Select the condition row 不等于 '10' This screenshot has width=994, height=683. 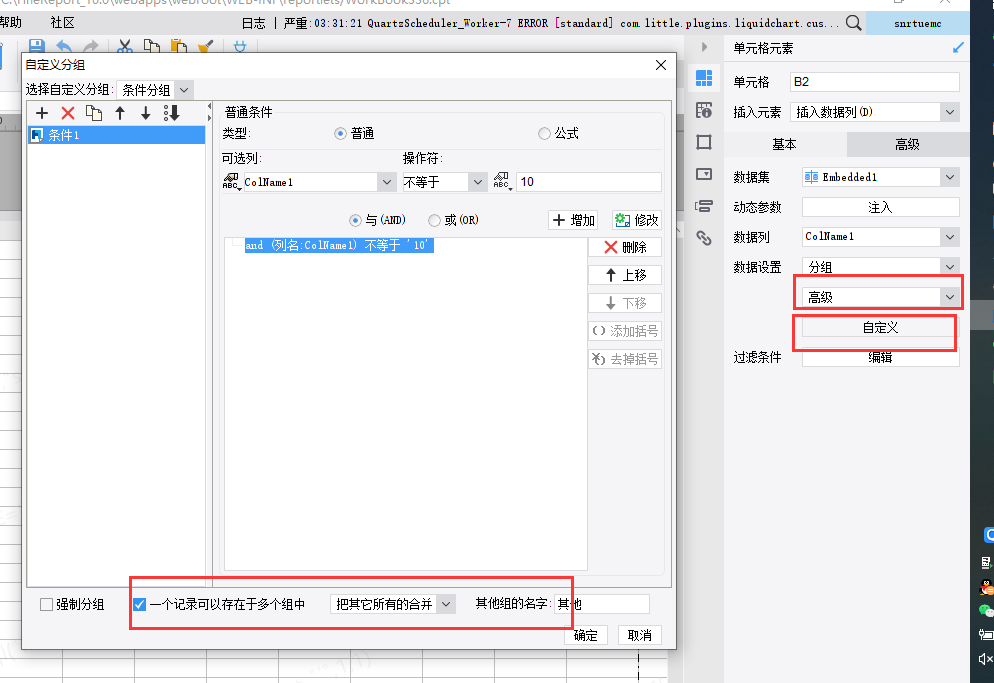point(339,245)
